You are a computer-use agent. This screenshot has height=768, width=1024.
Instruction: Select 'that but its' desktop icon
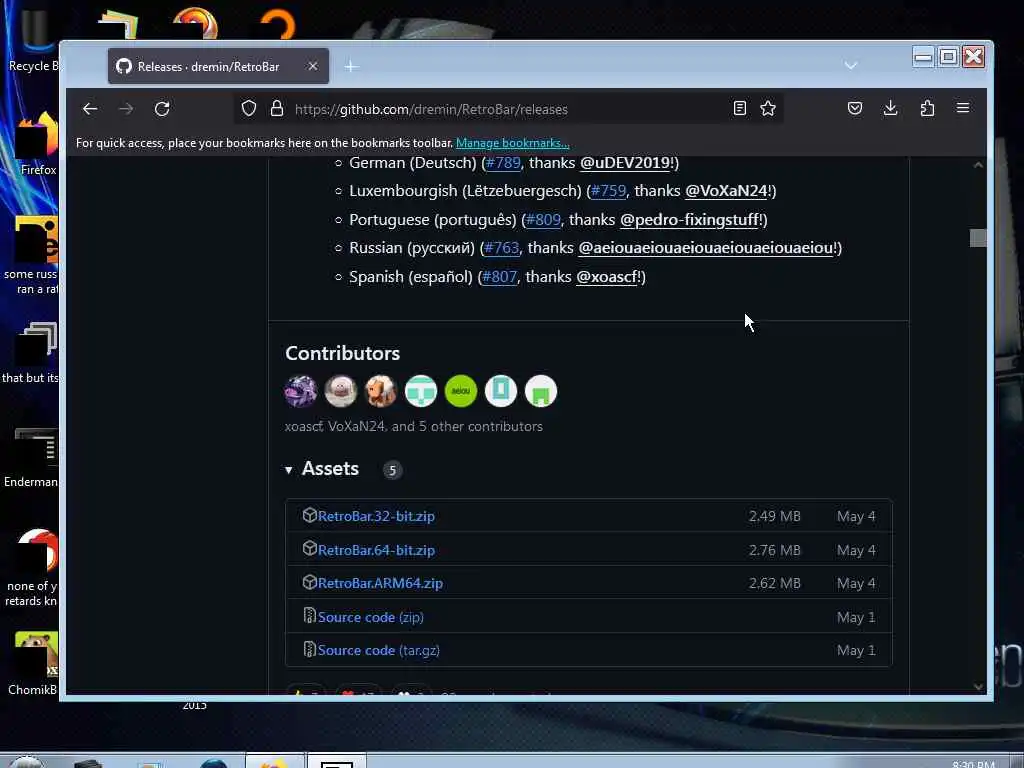click(31, 353)
